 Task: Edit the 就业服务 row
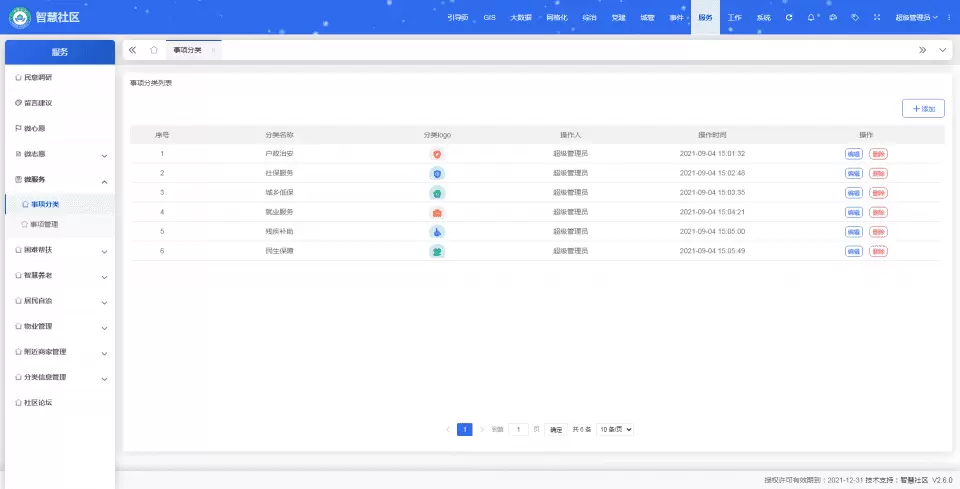pyautogui.click(x=853, y=212)
